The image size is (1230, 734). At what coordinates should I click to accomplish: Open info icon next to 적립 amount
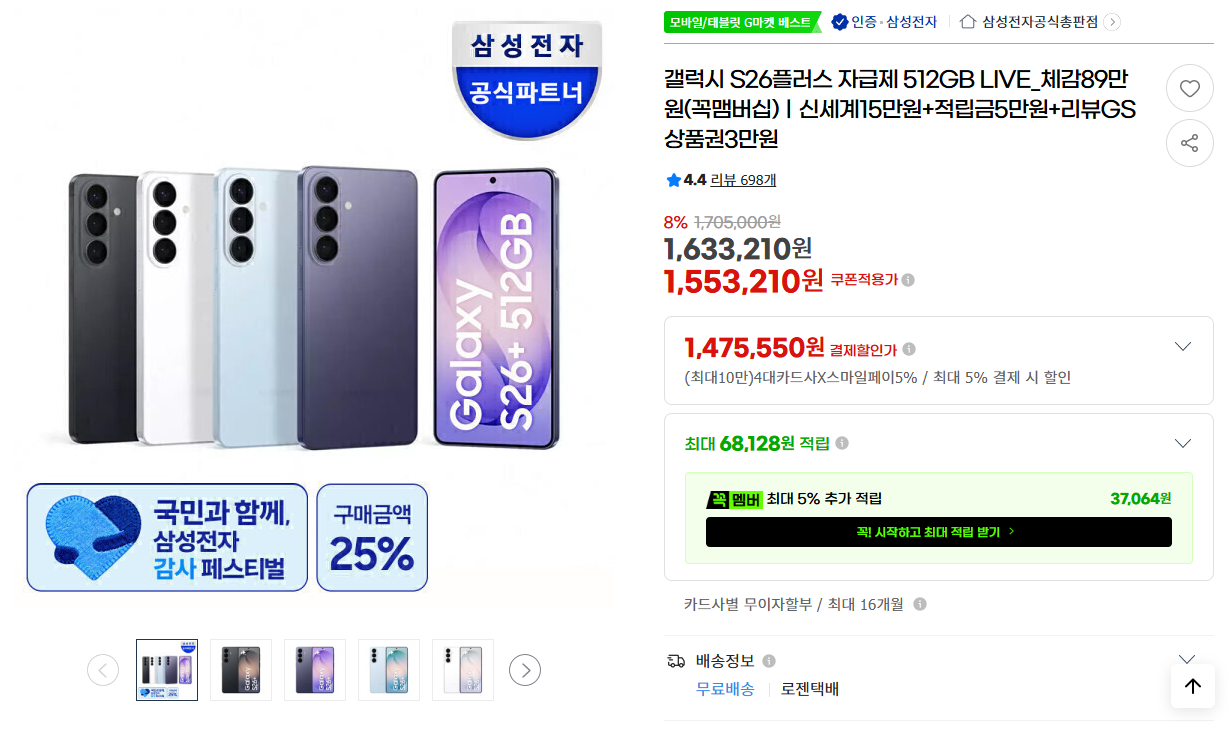843,443
